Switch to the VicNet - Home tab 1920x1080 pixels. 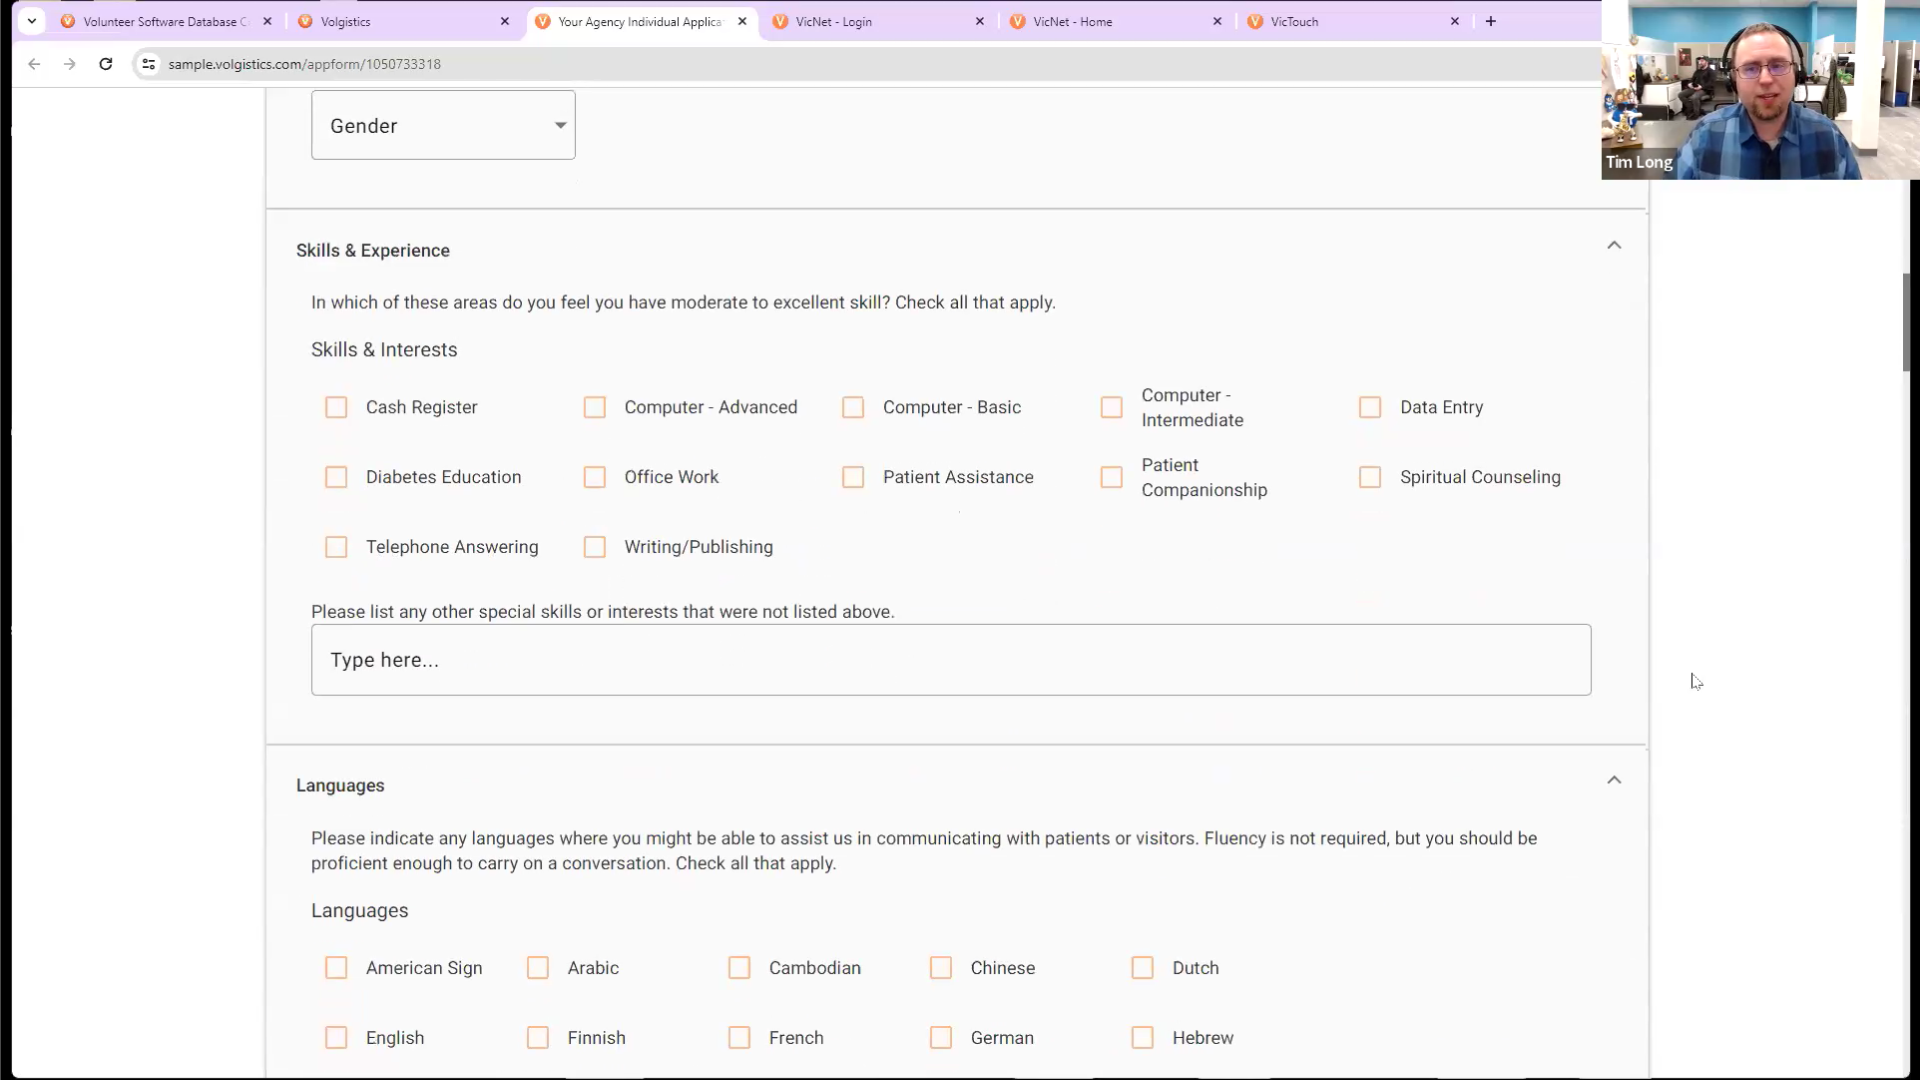1072,21
